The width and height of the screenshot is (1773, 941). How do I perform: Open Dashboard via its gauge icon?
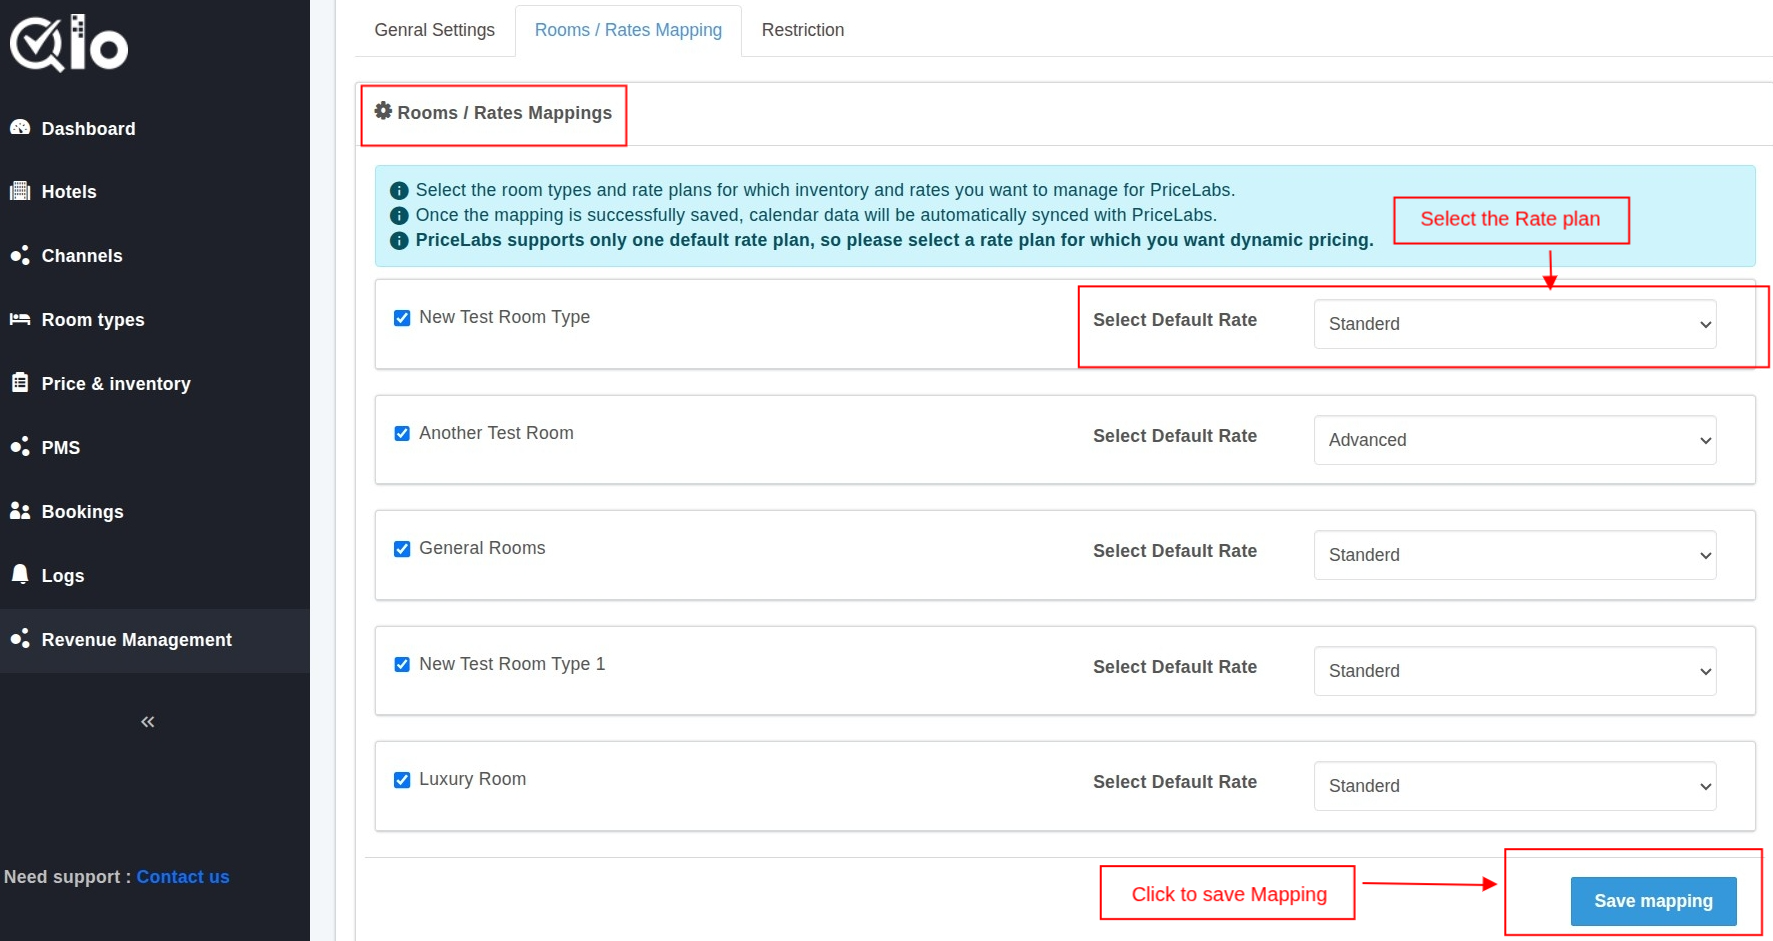click(x=20, y=128)
